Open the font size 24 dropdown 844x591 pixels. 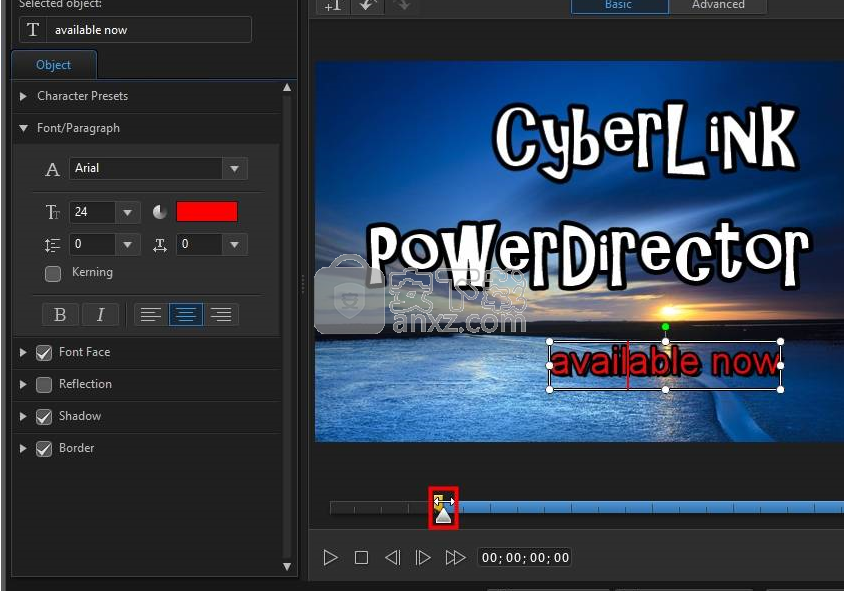point(128,212)
